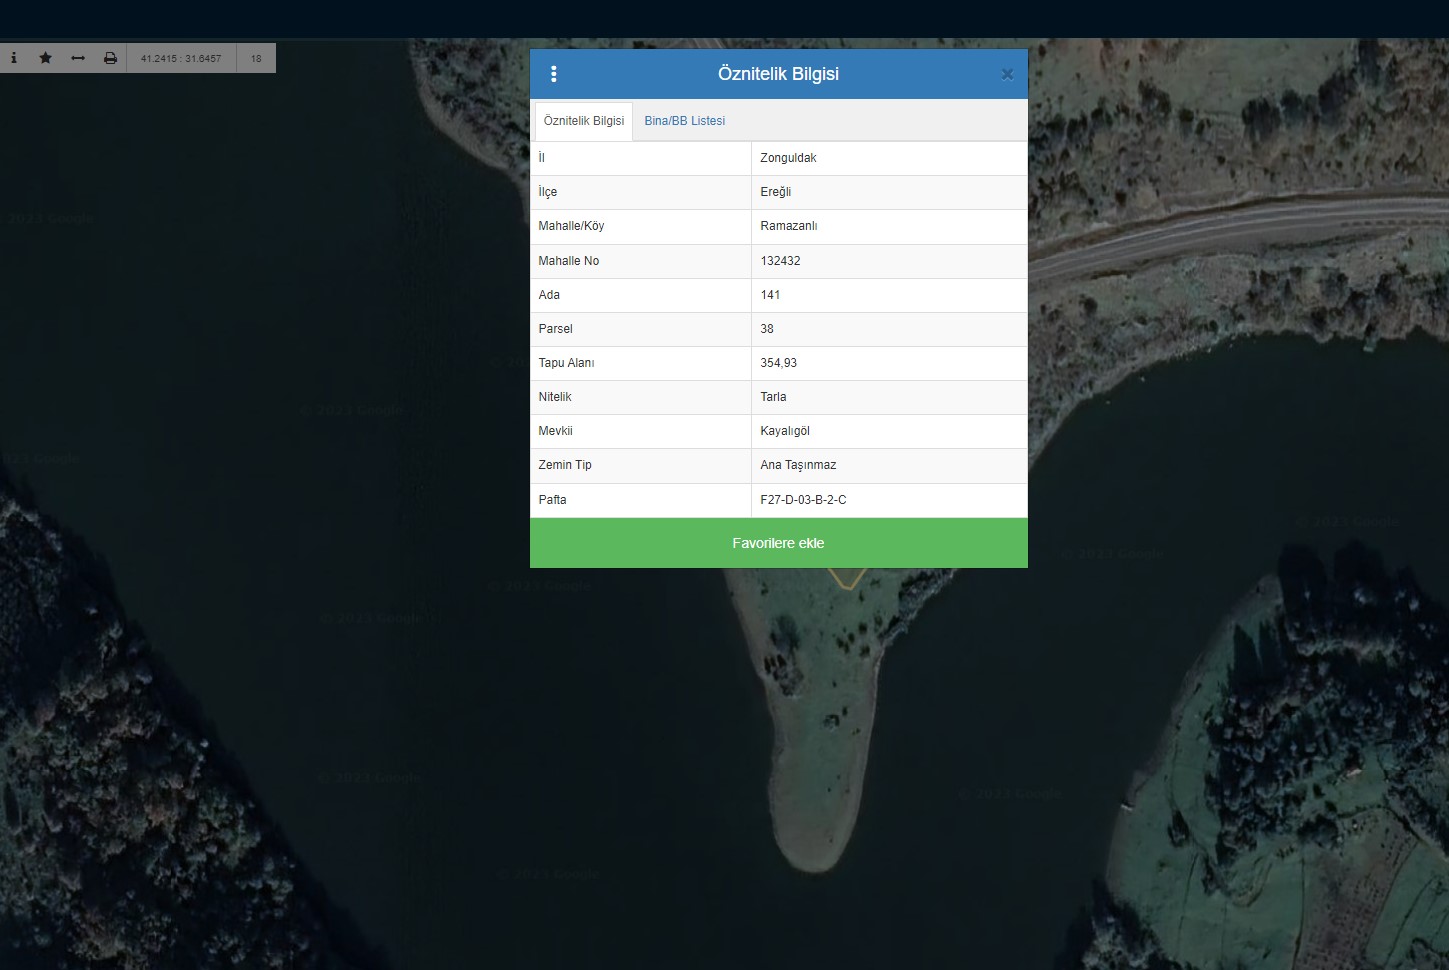Click the zoom level 18 indicator
The width and height of the screenshot is (1449, 970).
(256, 58)
